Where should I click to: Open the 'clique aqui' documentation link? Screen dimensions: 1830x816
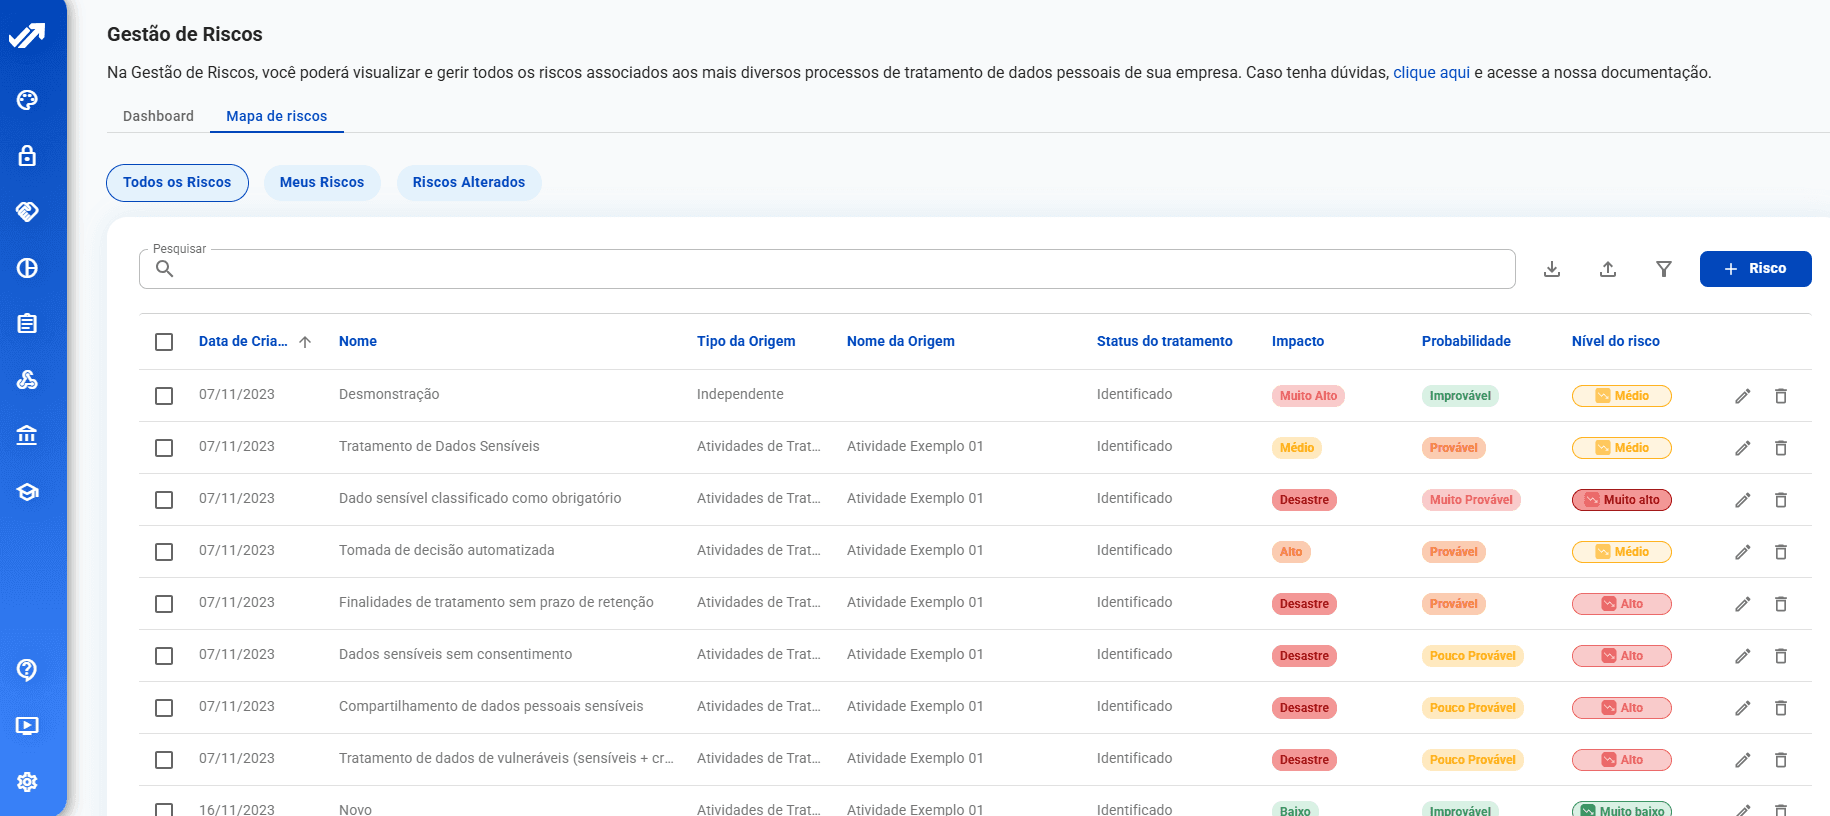pyautogui.click(x=1431, y=72)
